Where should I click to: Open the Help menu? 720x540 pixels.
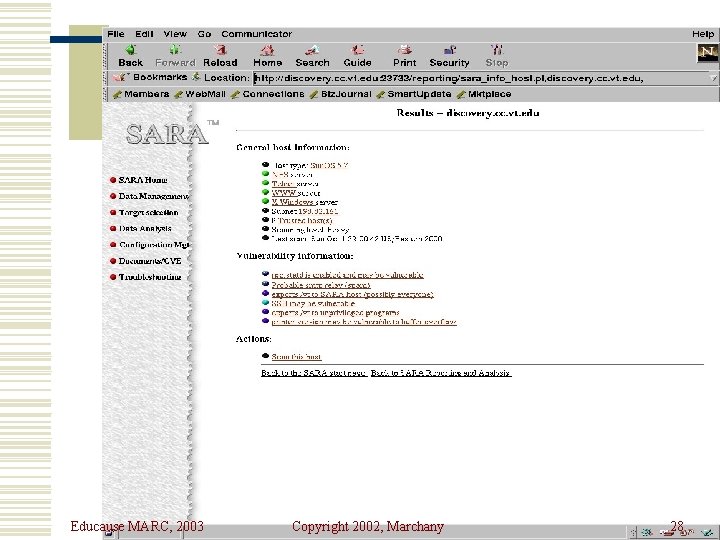pyautogui.click(x=703, y=34)
